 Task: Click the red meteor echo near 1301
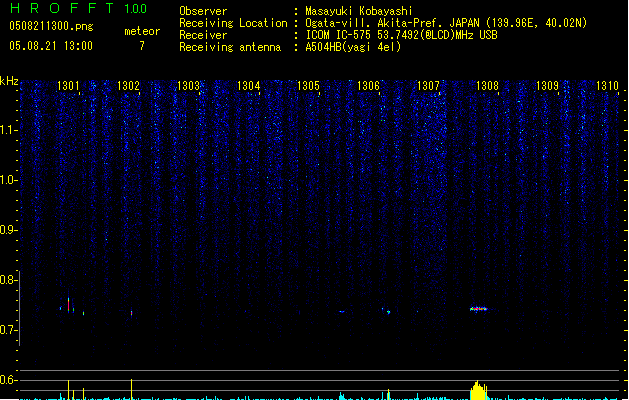[69, 305]
